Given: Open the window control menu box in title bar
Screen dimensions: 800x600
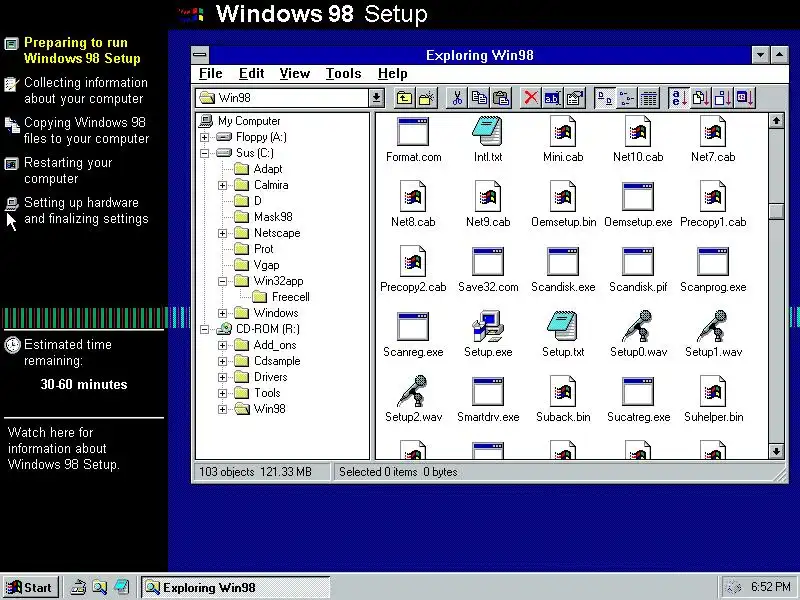Looking at the screenshot, I should 201,55.
